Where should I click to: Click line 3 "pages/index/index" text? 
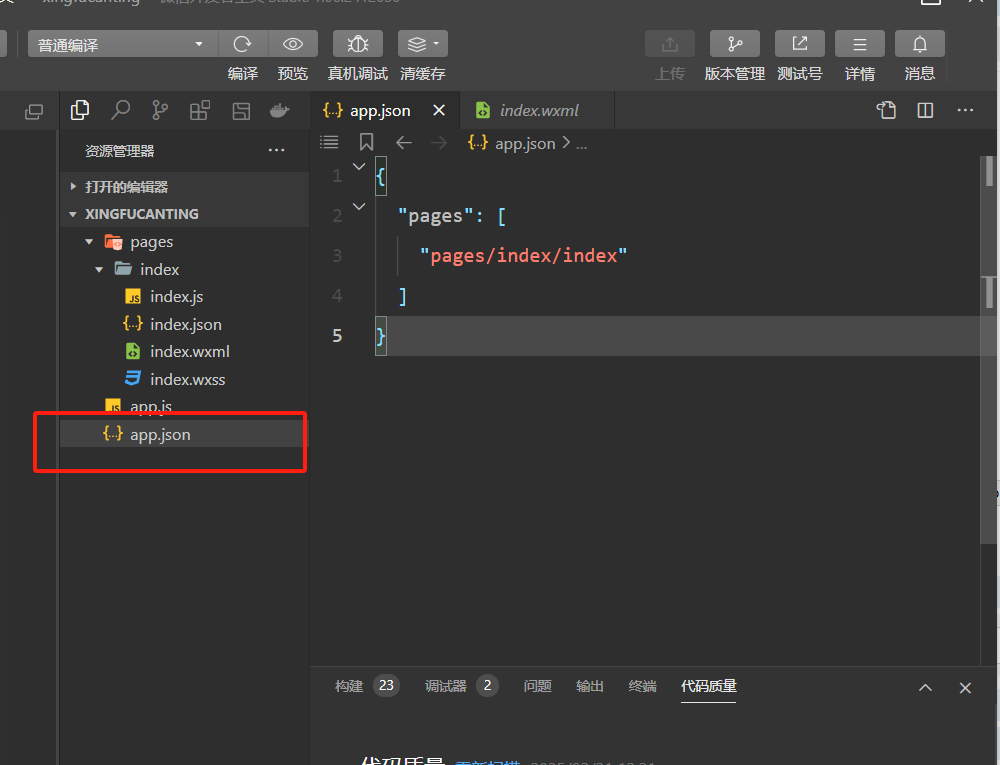[523, 256]
